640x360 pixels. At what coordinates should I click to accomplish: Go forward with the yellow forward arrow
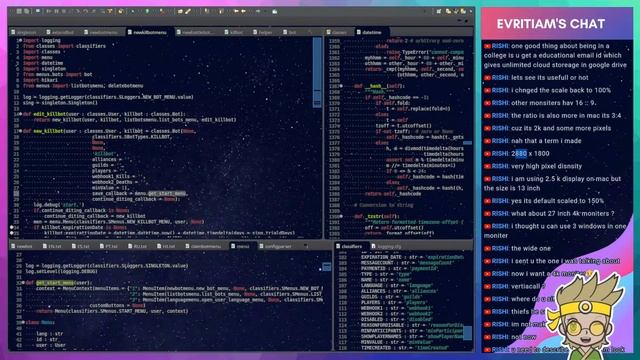pyautogui.click(x=245, y=11)
